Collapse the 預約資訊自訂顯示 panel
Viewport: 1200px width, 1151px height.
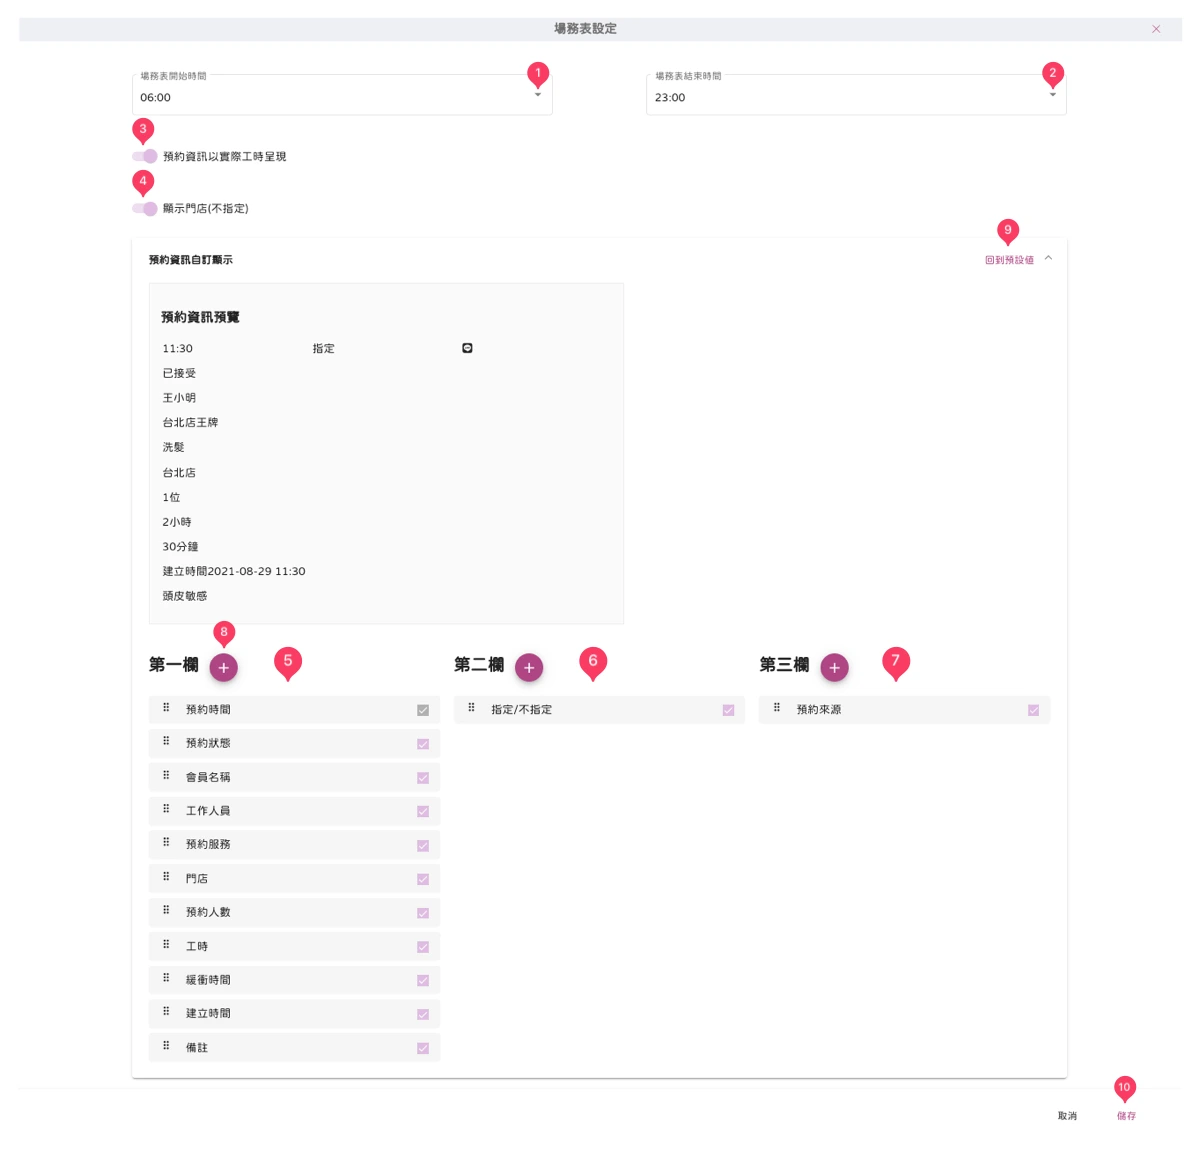(x=1048, y=258)
